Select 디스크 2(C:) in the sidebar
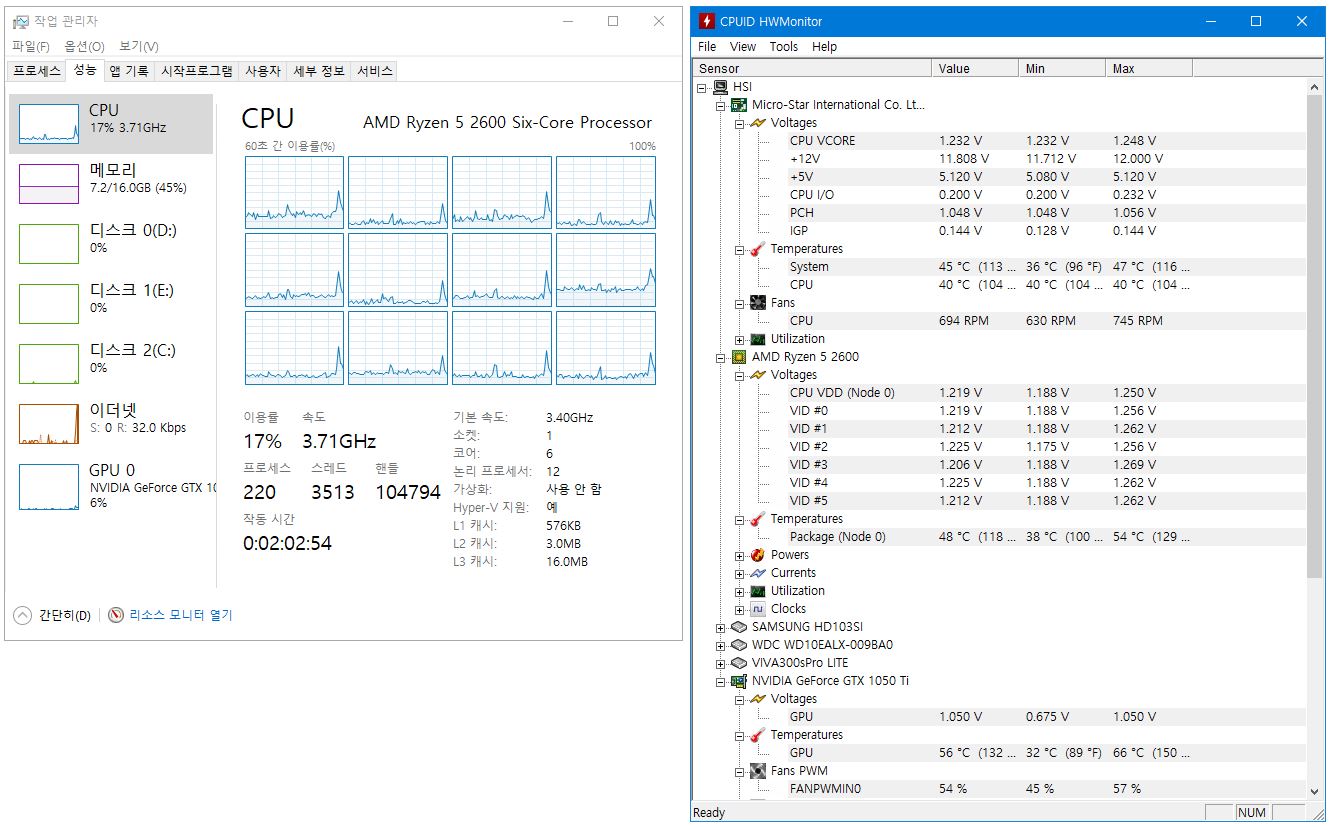This screenshot has height=830, width=1332. point(112,364)
